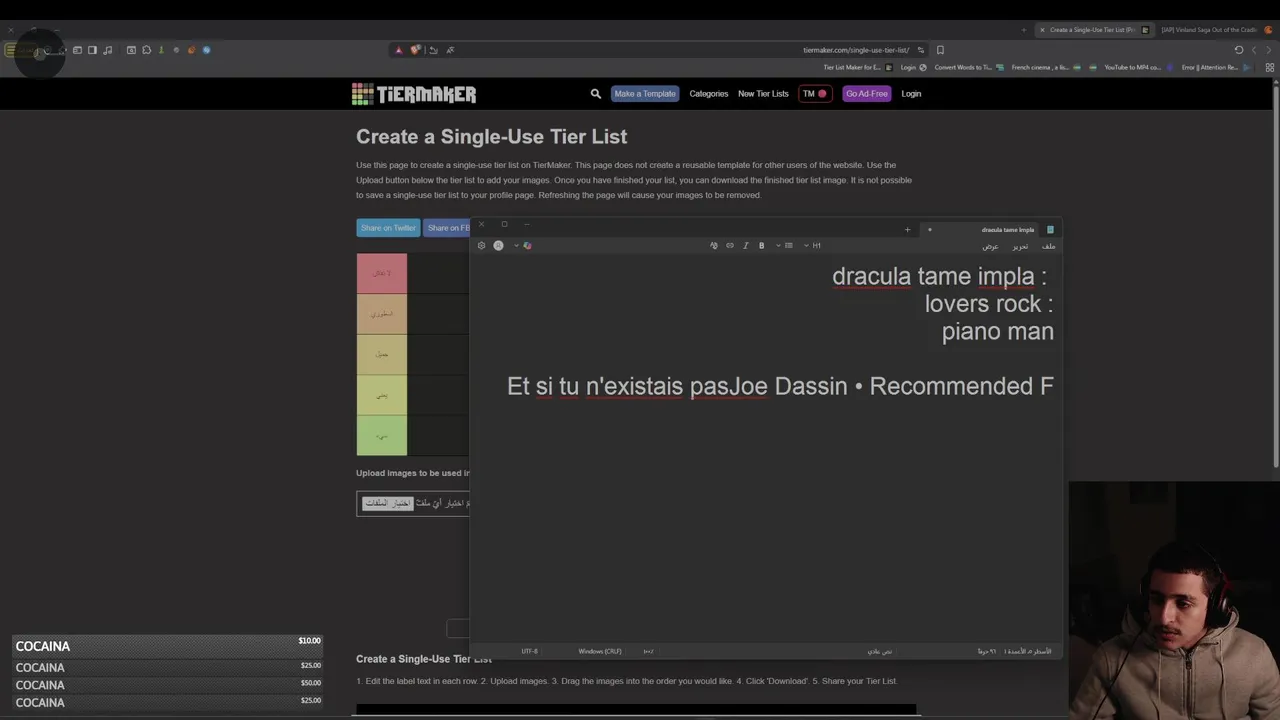Clear formatting in Notepad toolbar

(x=714, y=245)
